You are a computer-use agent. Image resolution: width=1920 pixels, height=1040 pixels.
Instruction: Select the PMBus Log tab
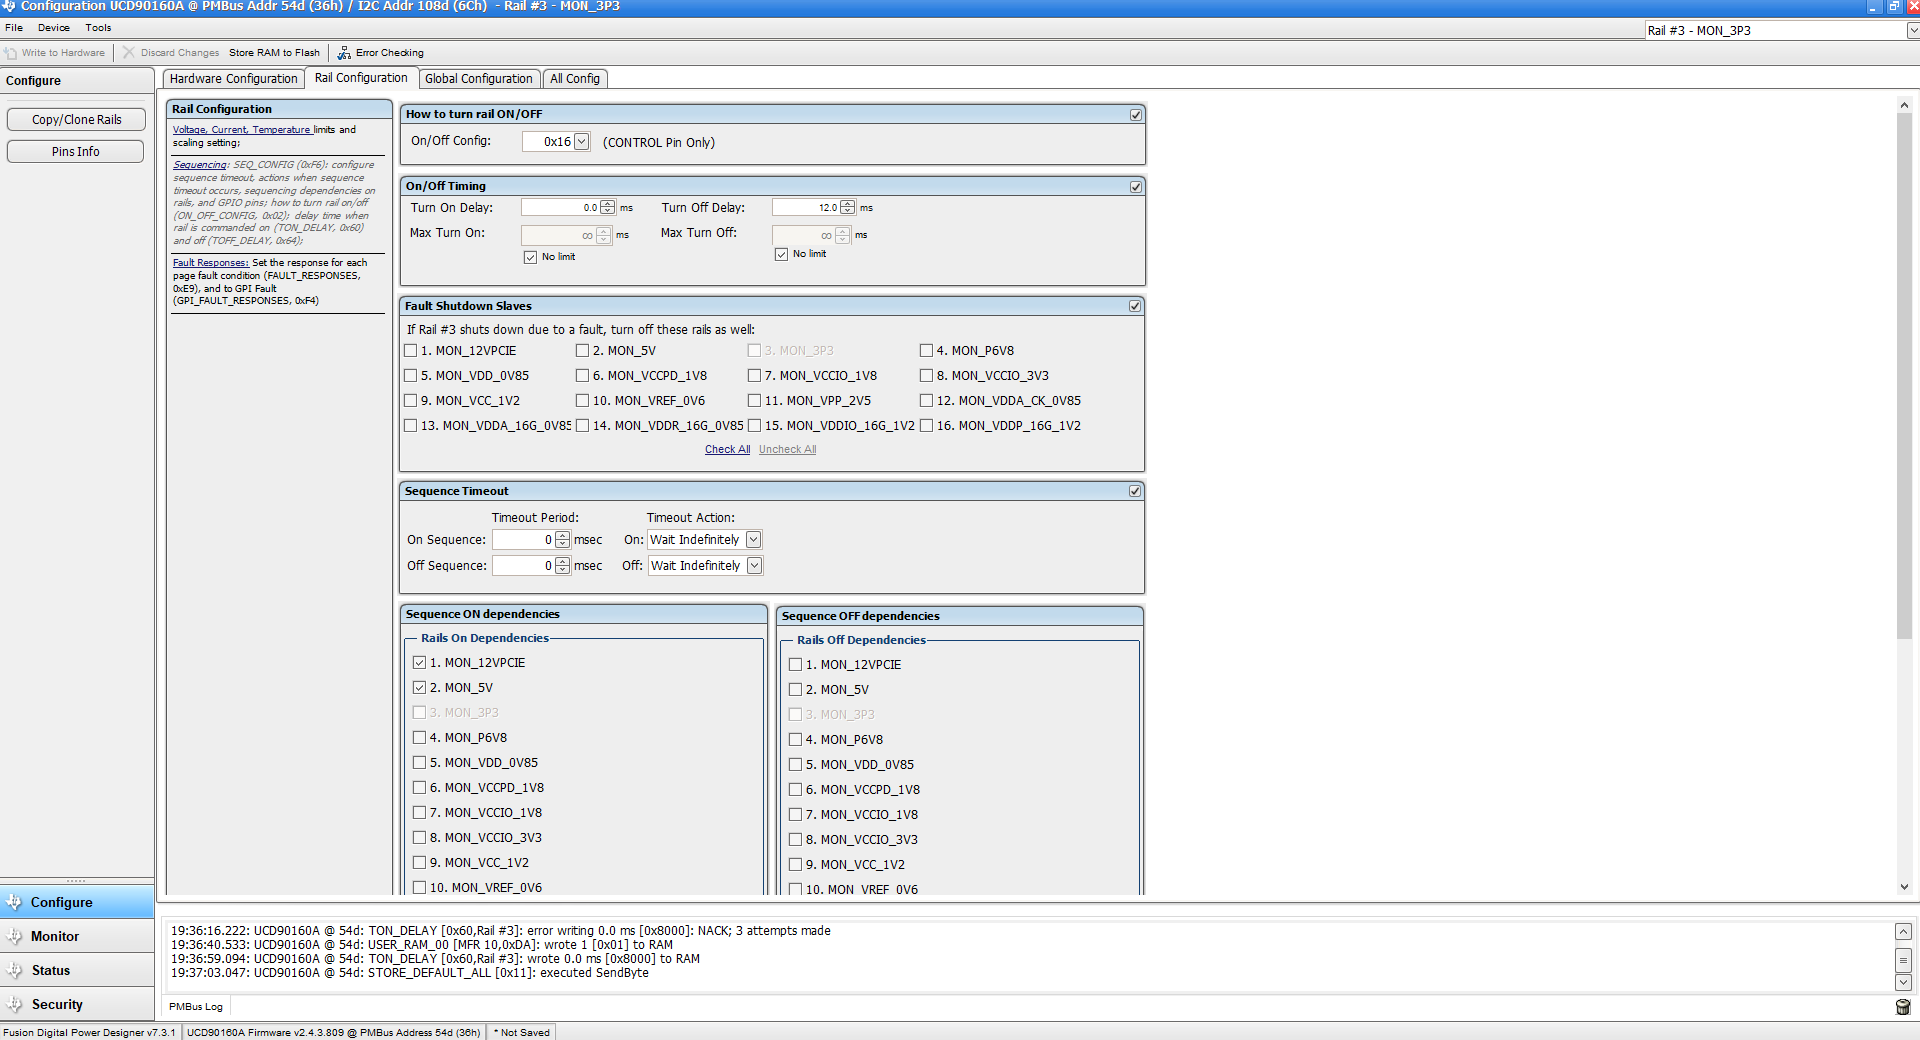click(x=196, y=1007)
